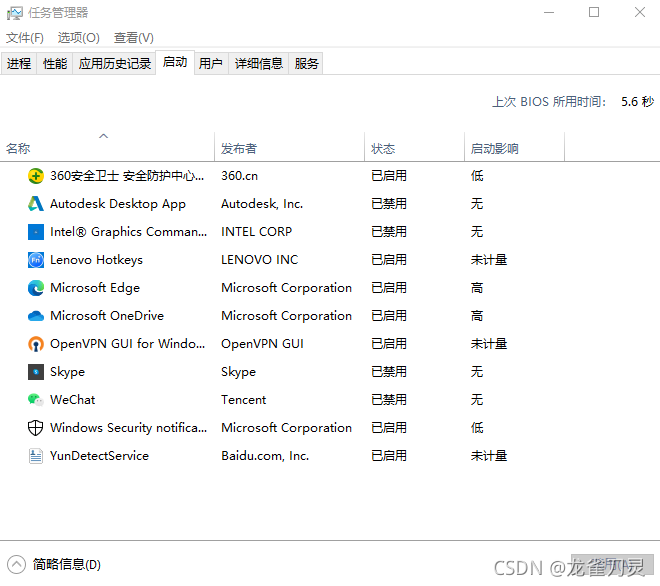660x586 pixels.
Task: Click the Microsoft Edge icon
Action: [36, 288]
